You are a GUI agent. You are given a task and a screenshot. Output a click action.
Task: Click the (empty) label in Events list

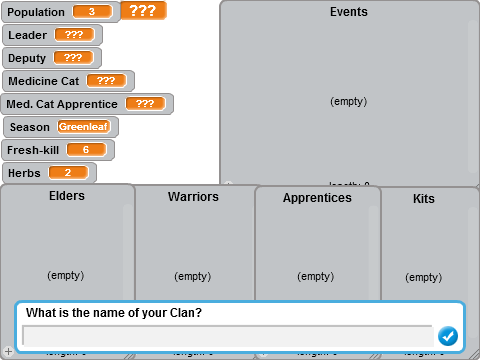click(x=349, y=101)
